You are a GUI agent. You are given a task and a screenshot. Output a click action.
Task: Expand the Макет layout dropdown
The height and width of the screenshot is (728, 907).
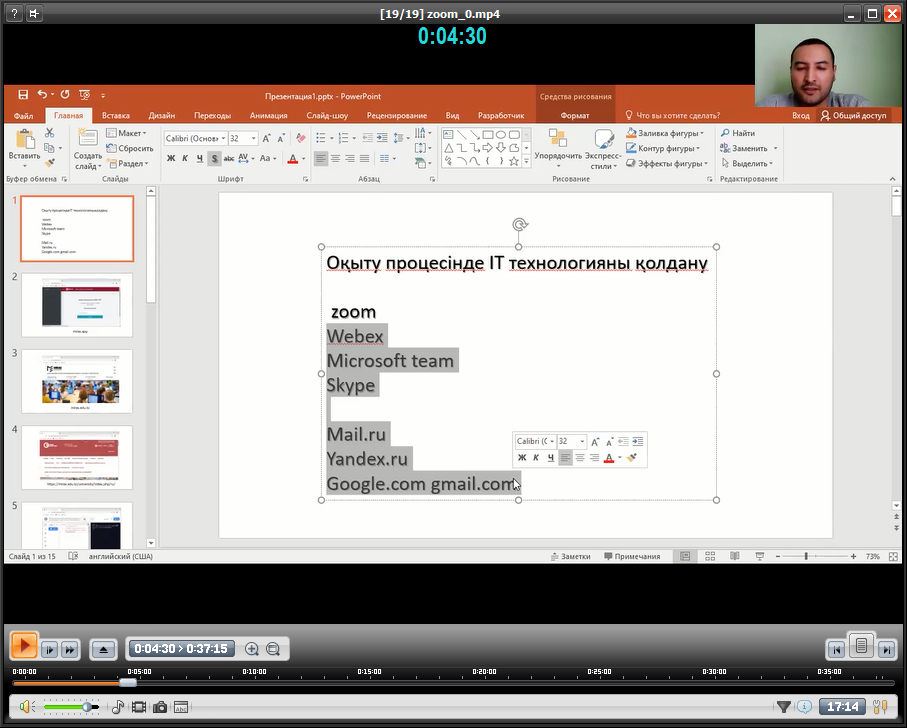[127, 133]
